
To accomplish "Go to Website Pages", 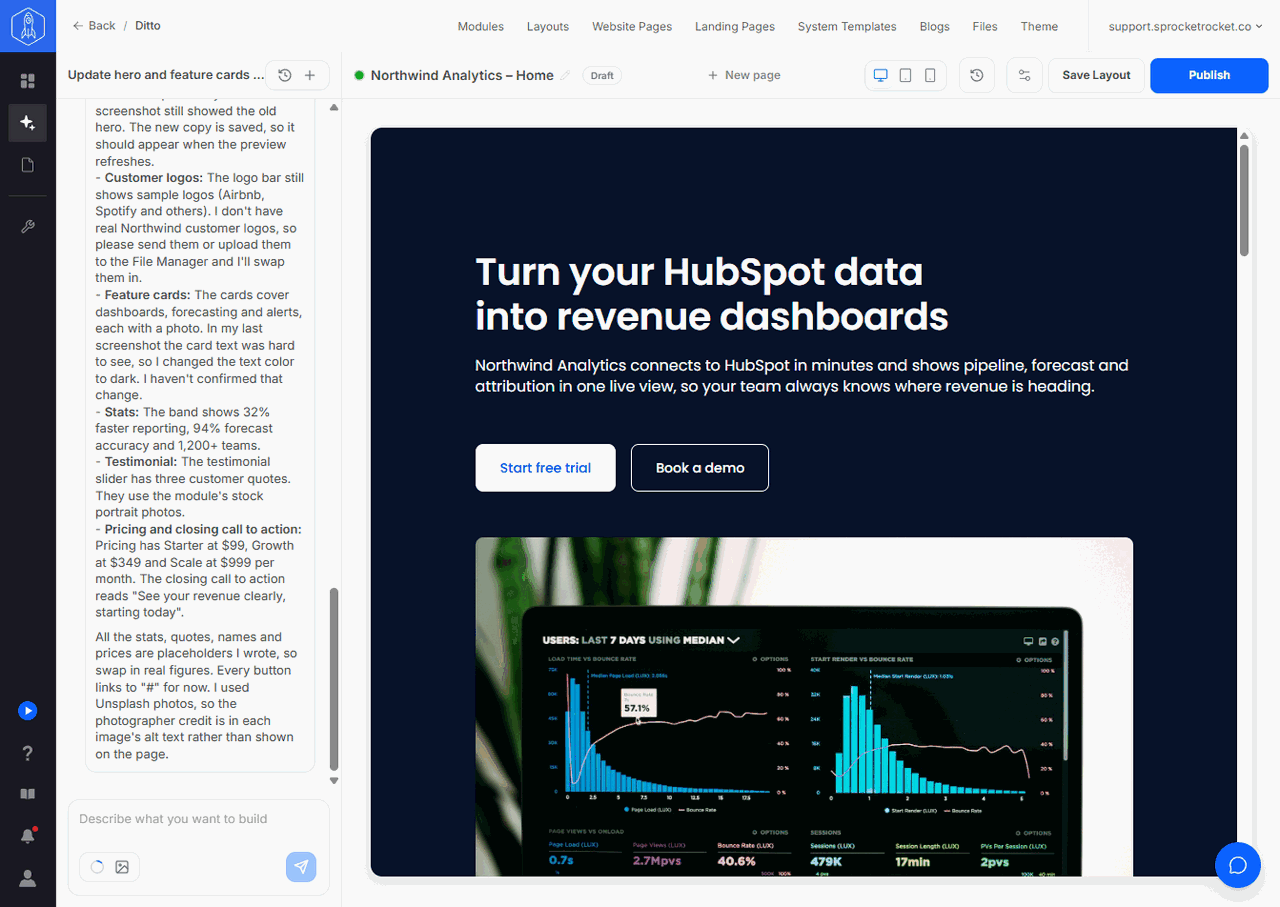I will (632, 26).
